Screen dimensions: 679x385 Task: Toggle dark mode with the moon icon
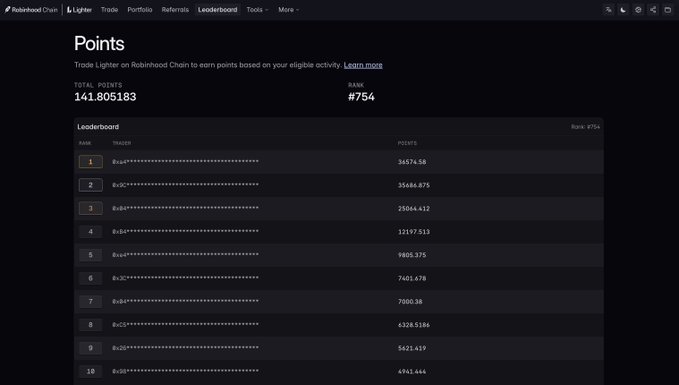coord(623,10)
